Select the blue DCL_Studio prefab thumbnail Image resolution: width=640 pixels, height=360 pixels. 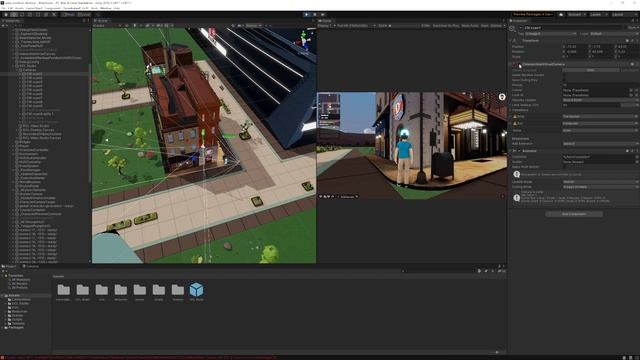[x=196, y=290]
